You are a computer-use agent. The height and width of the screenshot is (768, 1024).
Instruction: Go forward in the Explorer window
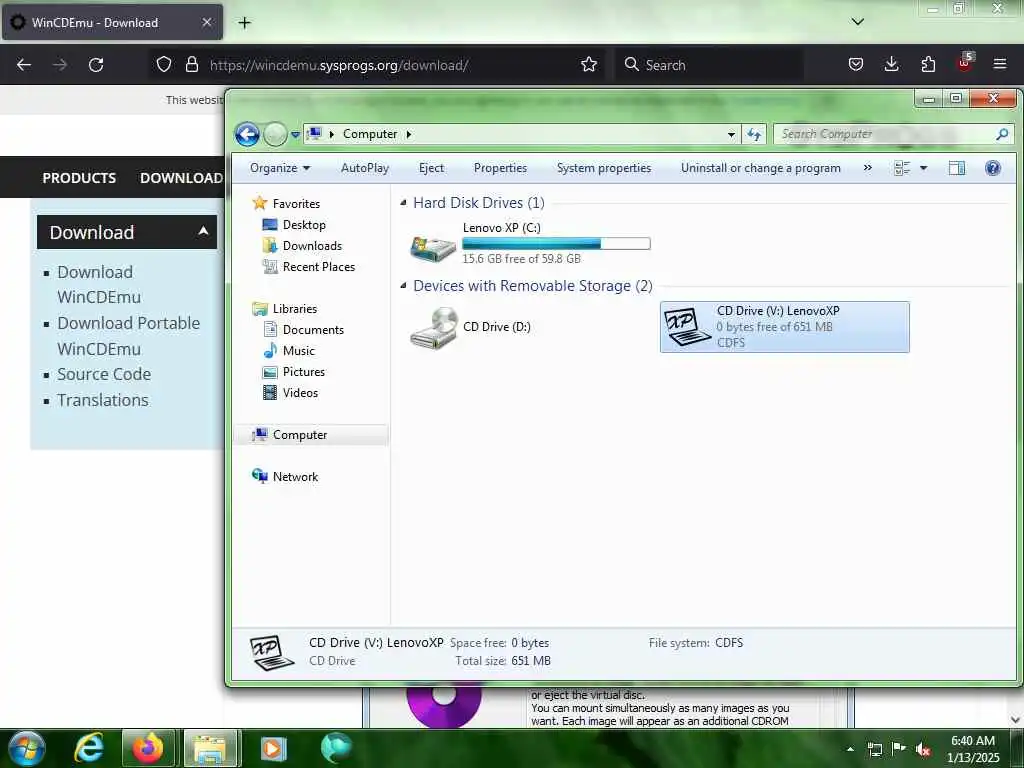click(275, 135)
